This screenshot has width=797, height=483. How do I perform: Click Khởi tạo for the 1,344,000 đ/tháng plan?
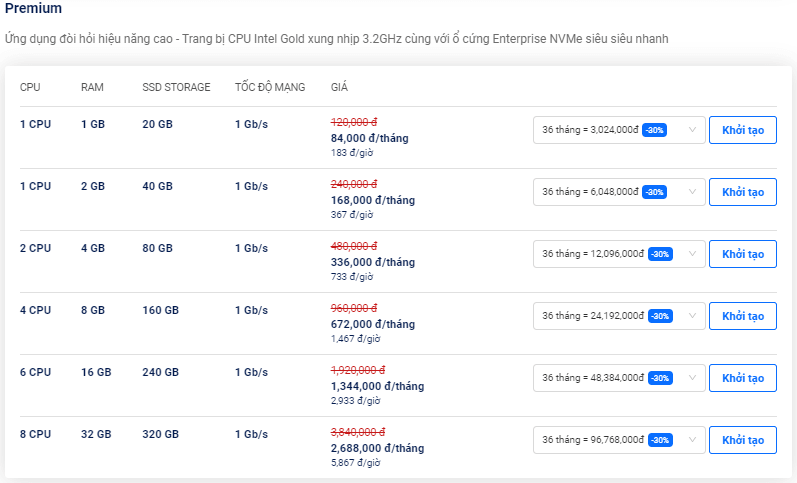tap(743, 378)
